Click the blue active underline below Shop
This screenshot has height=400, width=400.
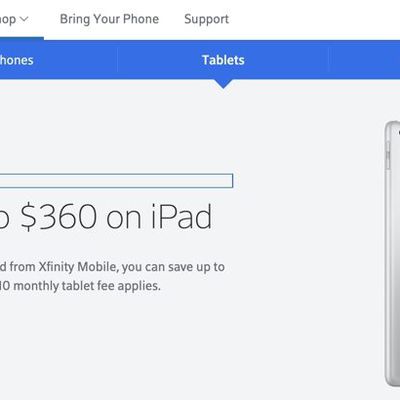22,38
